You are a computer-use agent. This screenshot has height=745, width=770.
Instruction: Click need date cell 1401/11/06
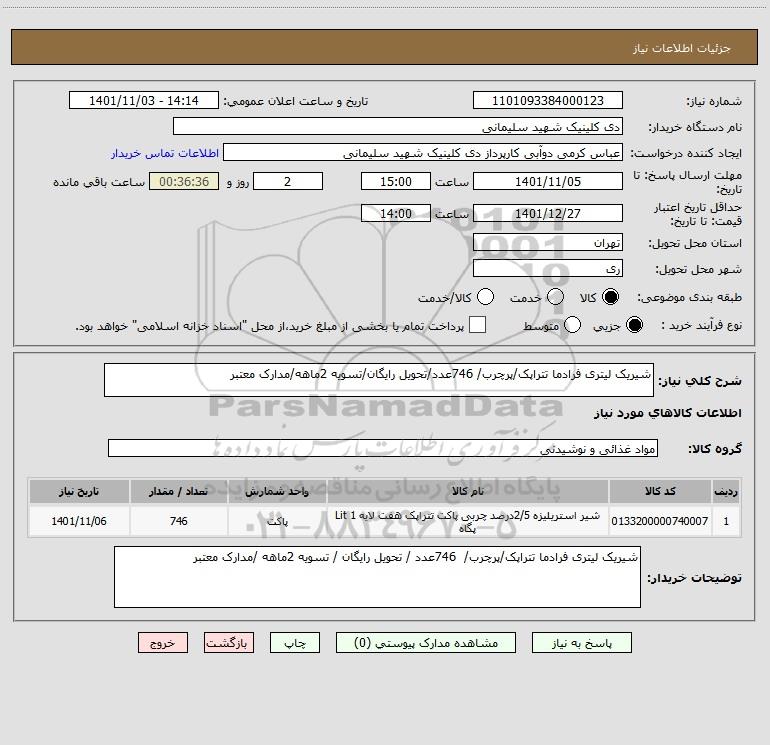[x=79, y=521]
